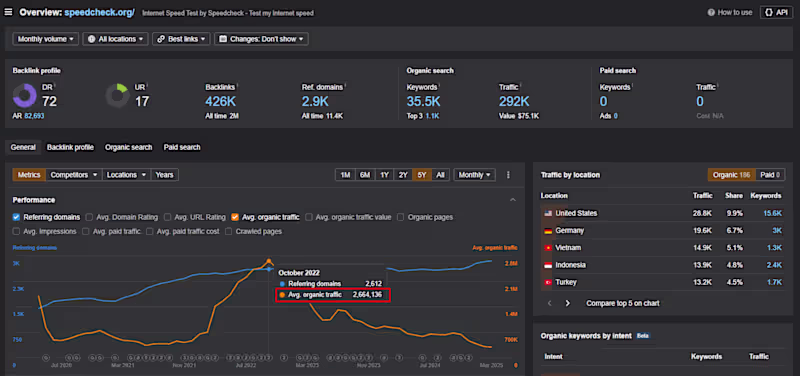Check the Avg. impressions checkbox
The width and height of the screenshot is (800, 376).
point(17,232)
